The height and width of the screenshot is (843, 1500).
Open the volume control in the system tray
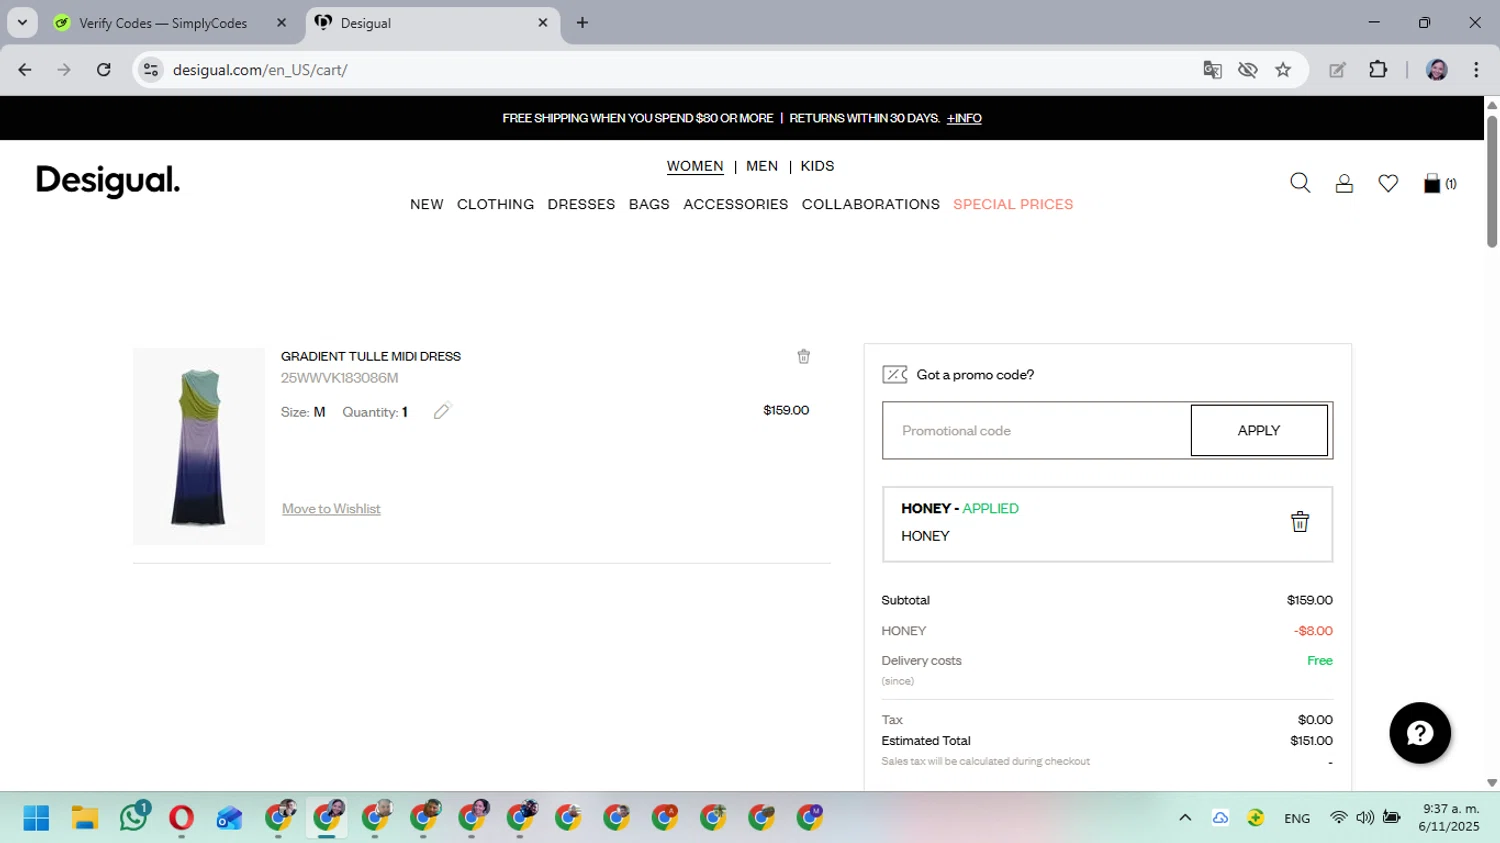(x=1365, y=818)
